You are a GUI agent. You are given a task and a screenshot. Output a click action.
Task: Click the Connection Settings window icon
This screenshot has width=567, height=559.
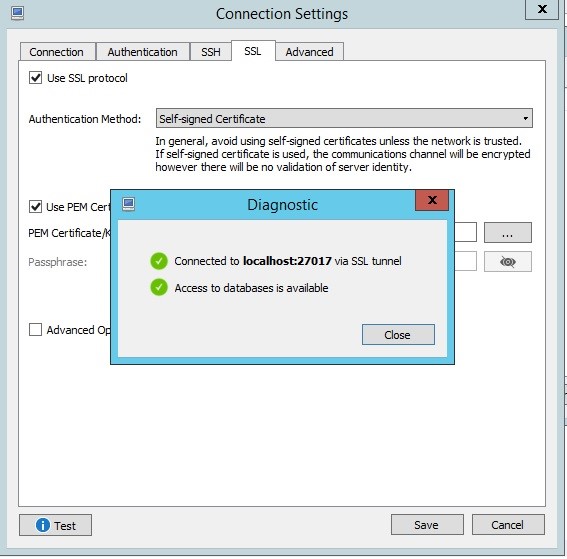17,13
